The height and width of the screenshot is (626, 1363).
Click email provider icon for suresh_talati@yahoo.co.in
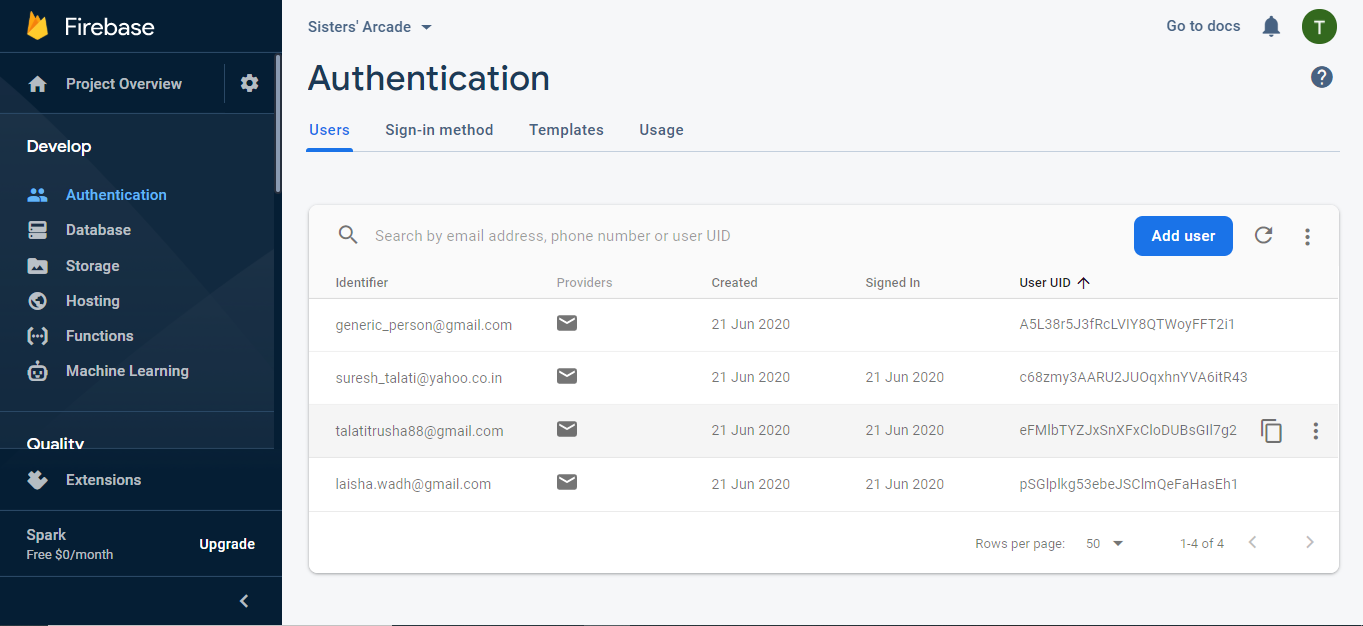coord(567,376)
